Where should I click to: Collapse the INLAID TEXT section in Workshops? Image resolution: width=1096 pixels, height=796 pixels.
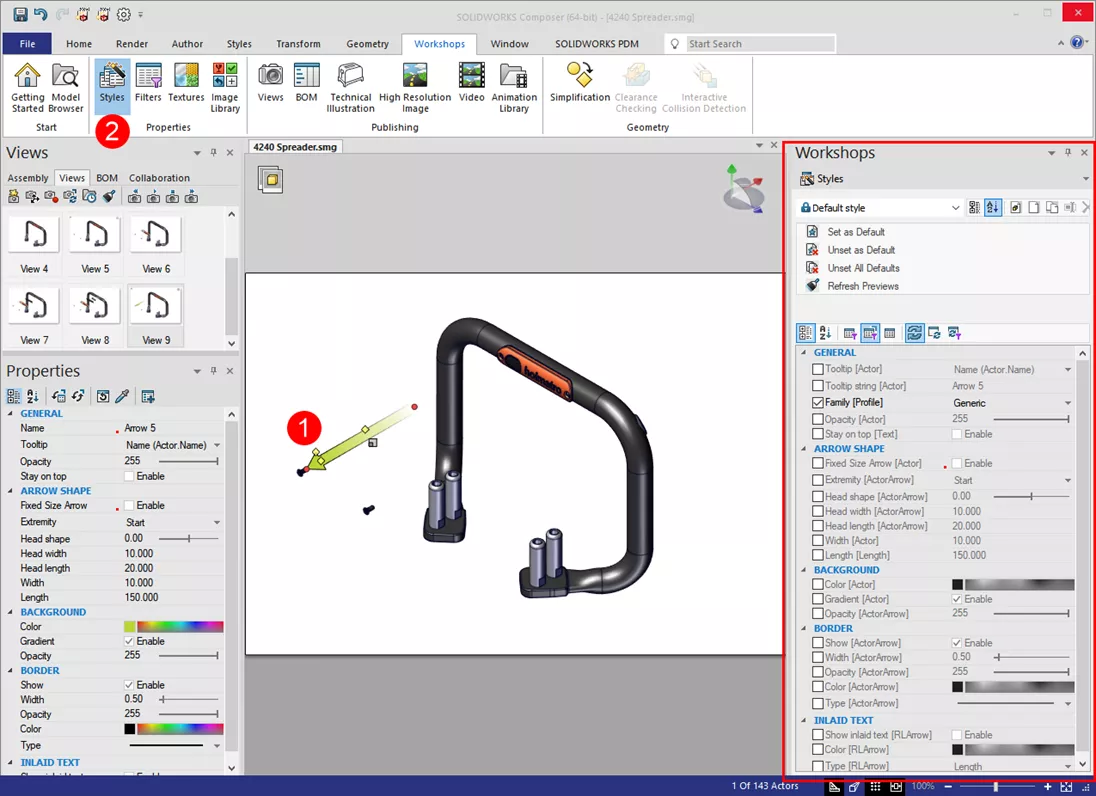[x=804, y=720]
